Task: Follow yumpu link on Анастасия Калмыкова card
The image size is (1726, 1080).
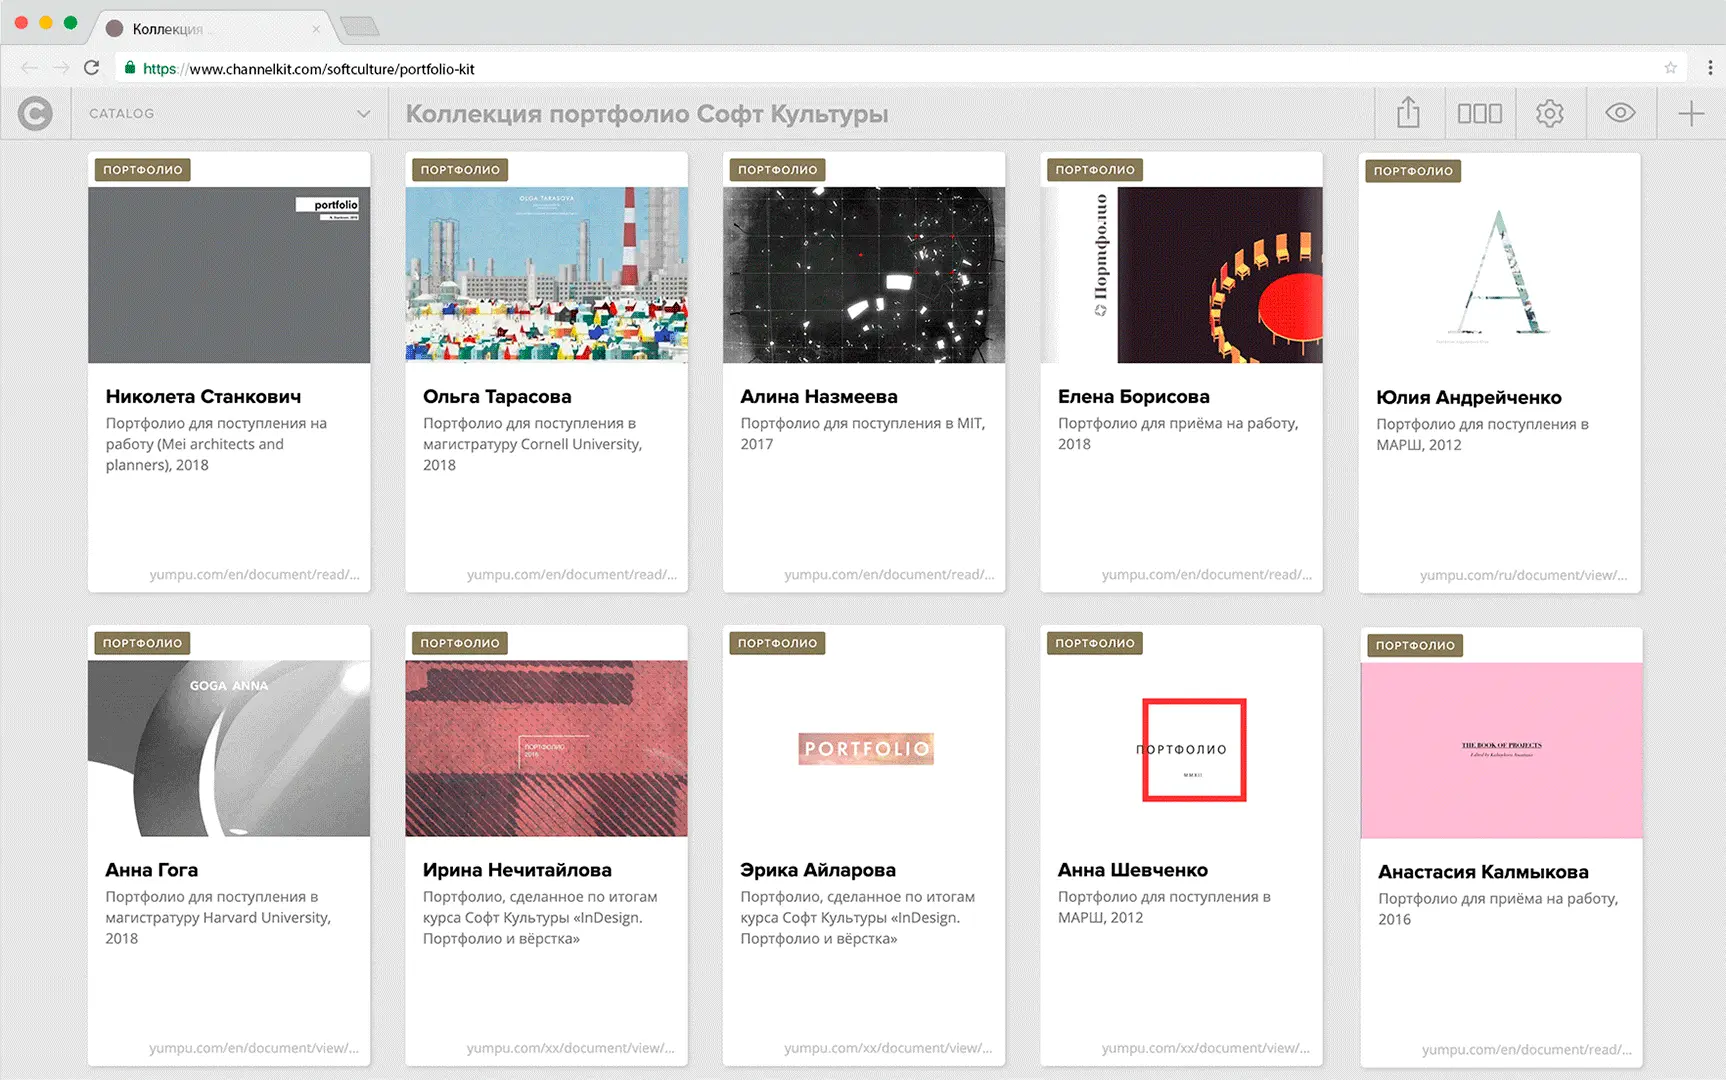Action: click(1527, 1049)
